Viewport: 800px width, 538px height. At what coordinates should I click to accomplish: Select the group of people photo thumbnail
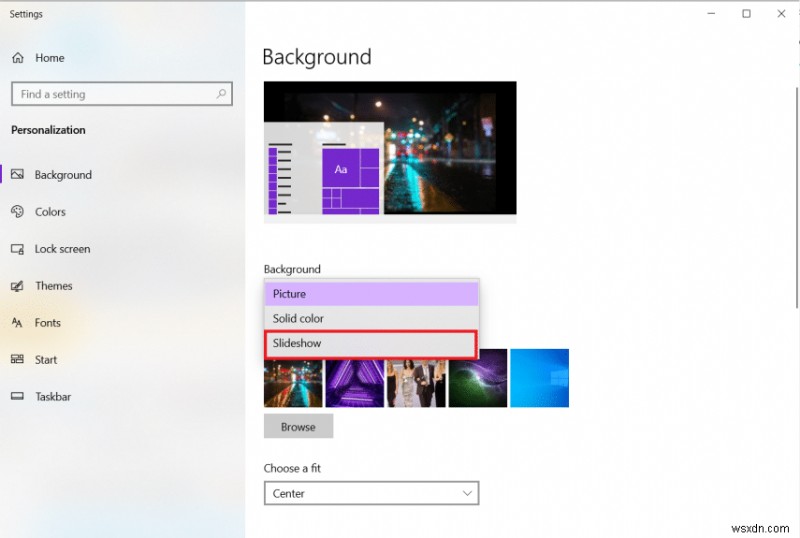[x=416, y=383]
